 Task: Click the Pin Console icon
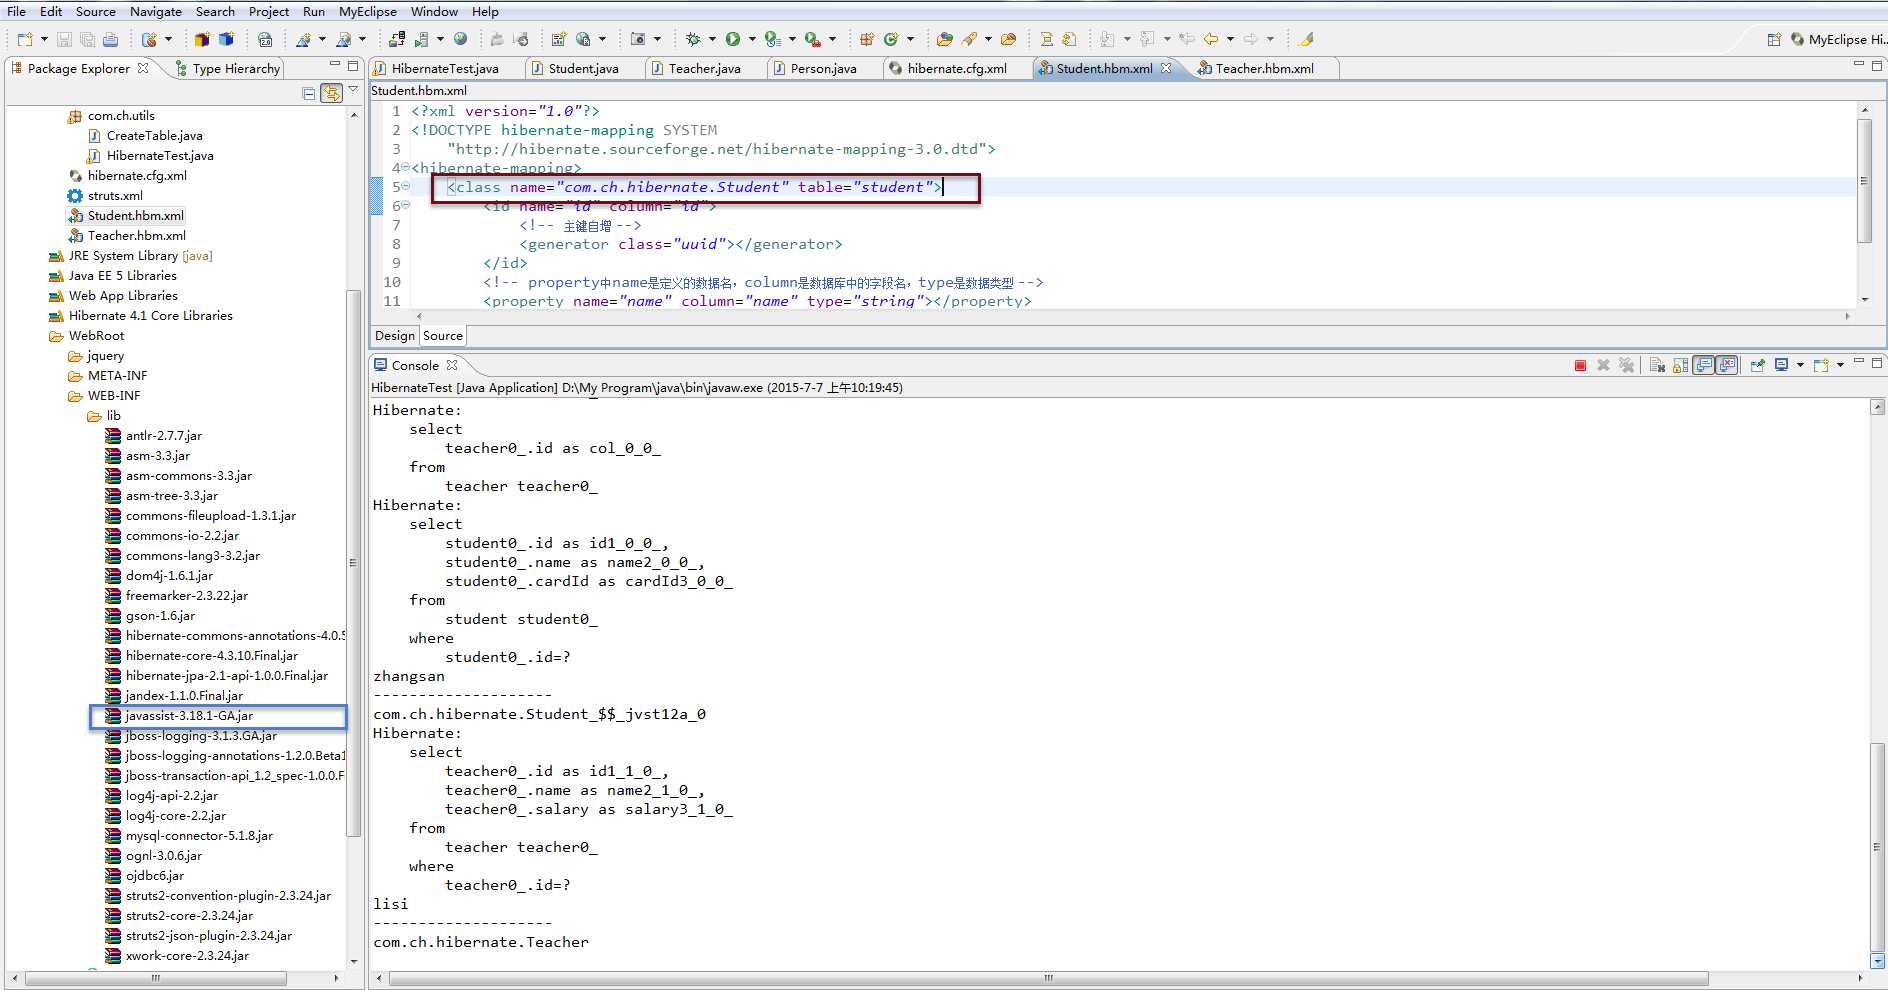[1757, 365]
